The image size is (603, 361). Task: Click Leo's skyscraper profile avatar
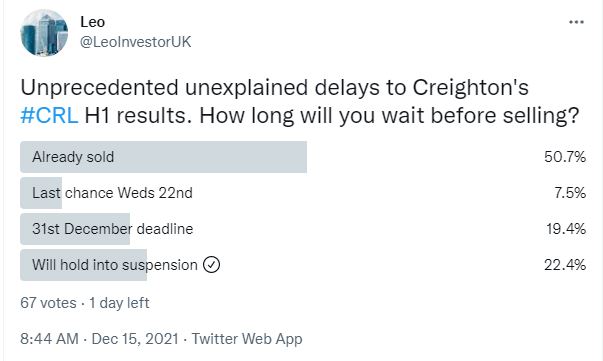(44, 33)
